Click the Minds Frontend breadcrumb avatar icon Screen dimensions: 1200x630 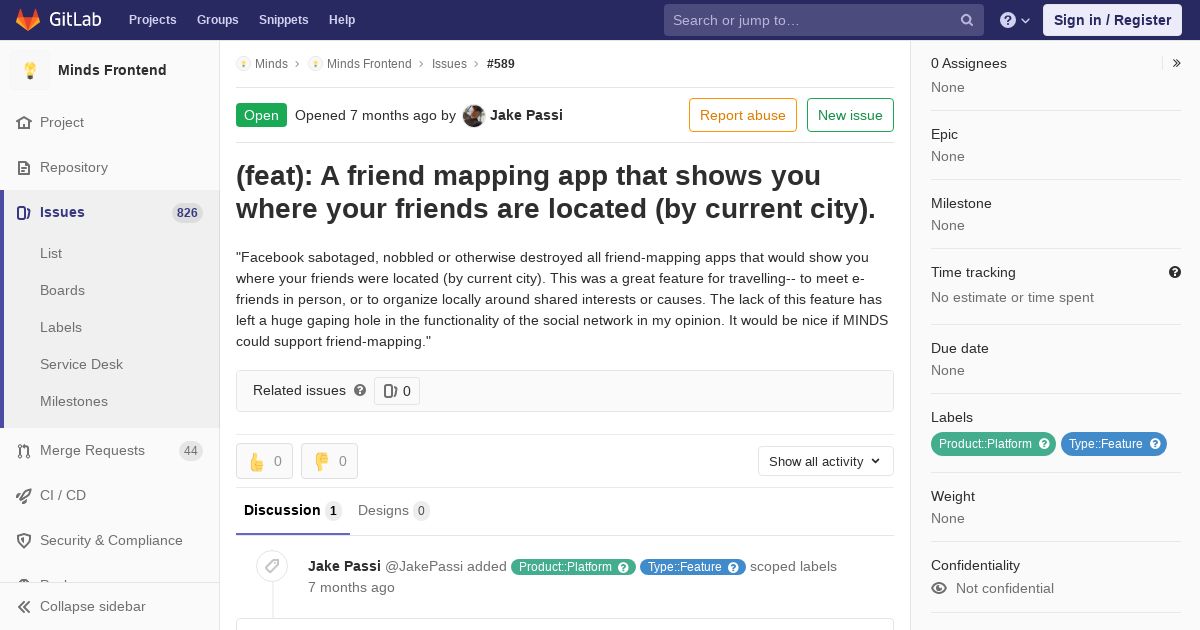[x=315, y=64]
